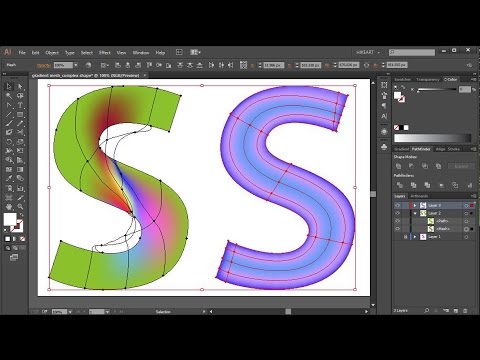Click Delete Selection trash icon in Layers panel
This screenshot has height=360, width=480.
coord(465,311)
